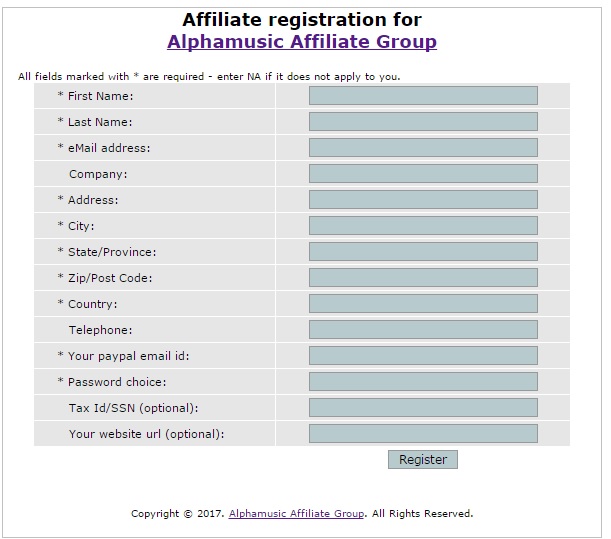Focus the Last Name text box
Viewport: 611px width, 539px height.
pos(423,122)
